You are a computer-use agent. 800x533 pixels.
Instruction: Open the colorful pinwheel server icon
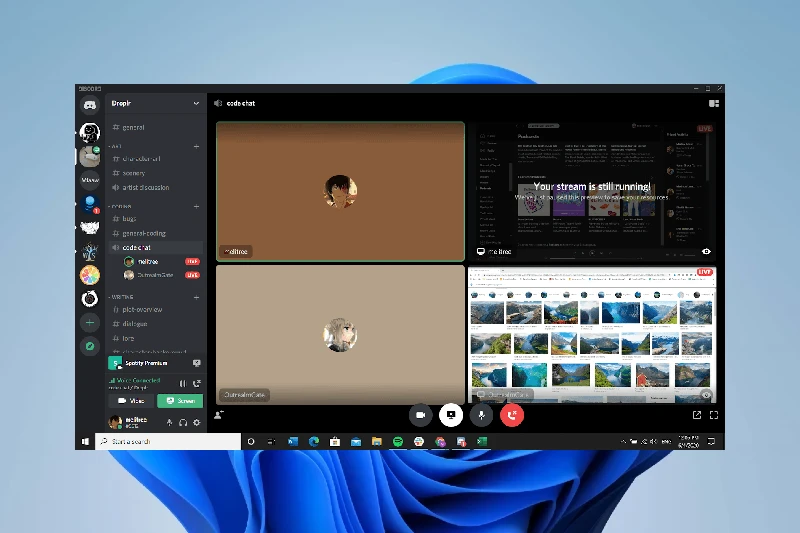(x=90, y=275)
